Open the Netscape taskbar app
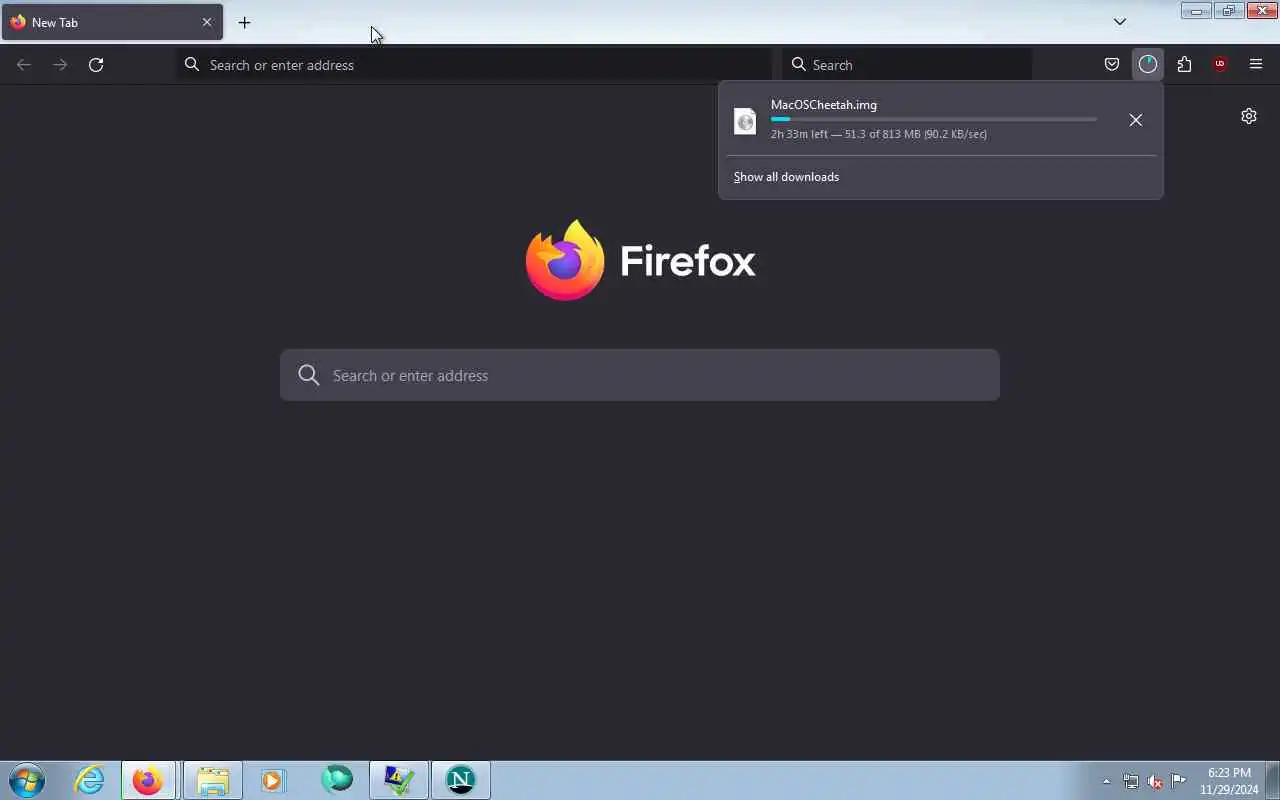Image resolution: width=1280 pixels, height=800 pixels. tap(461, 780)
